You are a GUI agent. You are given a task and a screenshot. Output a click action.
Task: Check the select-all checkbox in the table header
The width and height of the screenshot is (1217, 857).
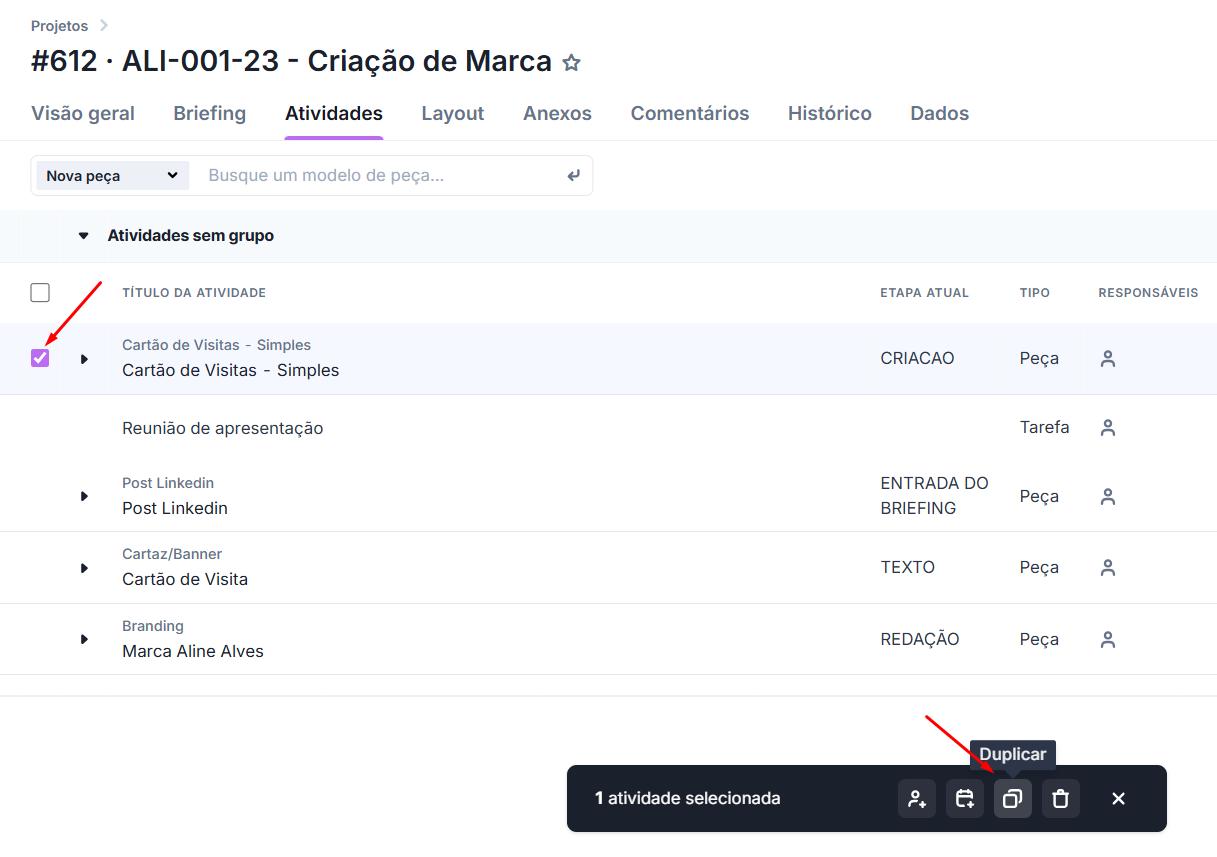point(40,293)
